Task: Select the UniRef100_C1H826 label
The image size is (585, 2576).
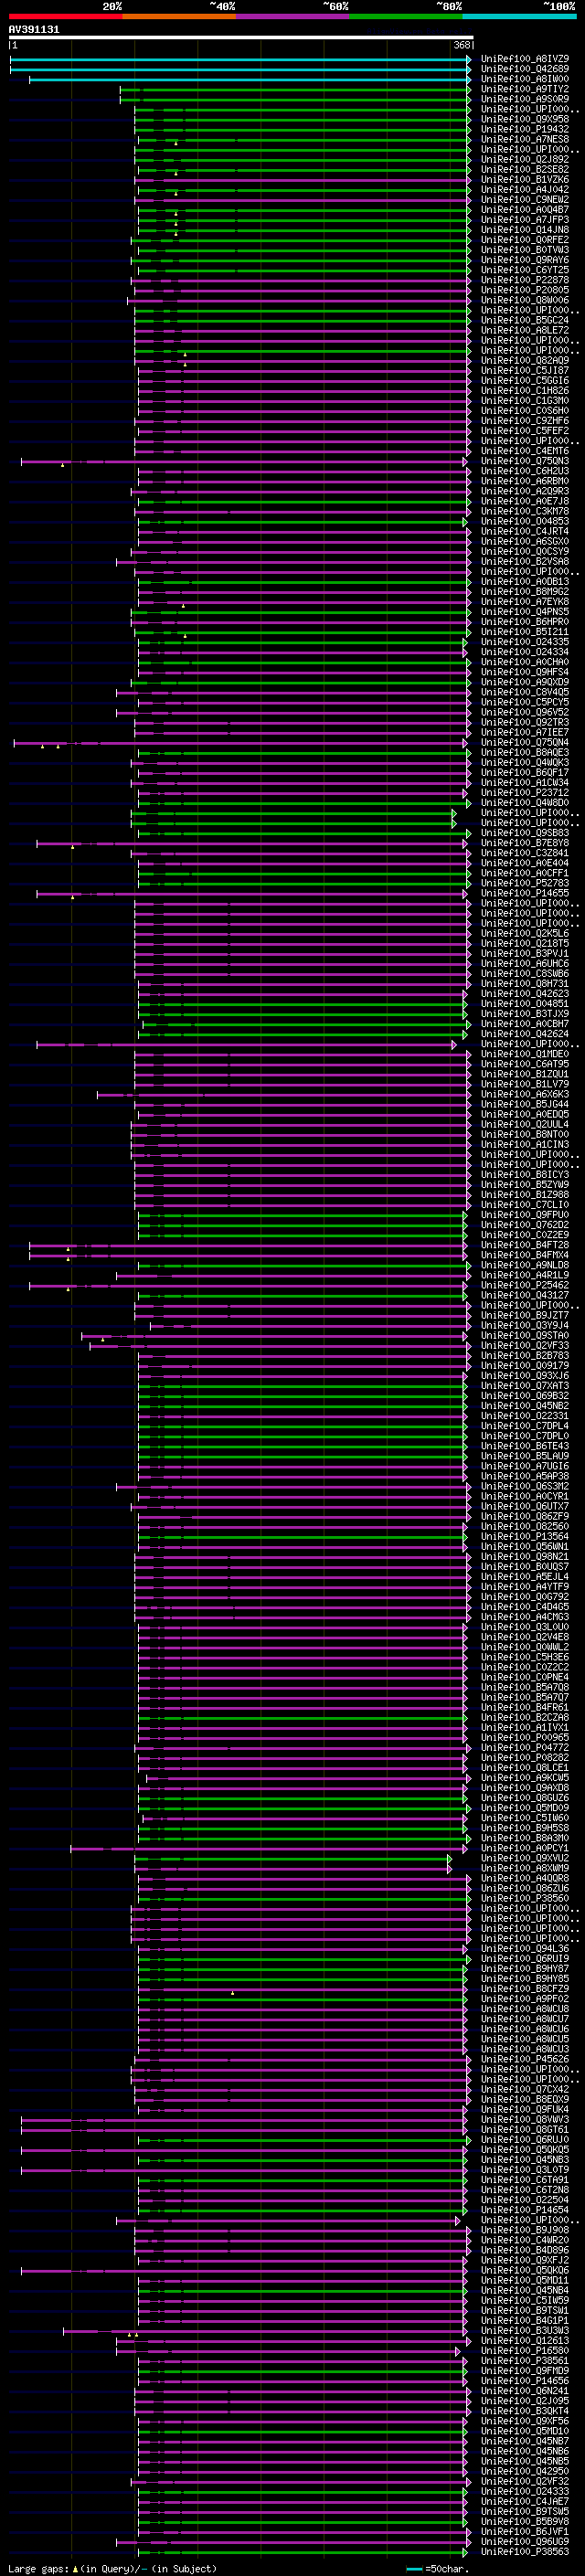Action: [x=525, y=391]
